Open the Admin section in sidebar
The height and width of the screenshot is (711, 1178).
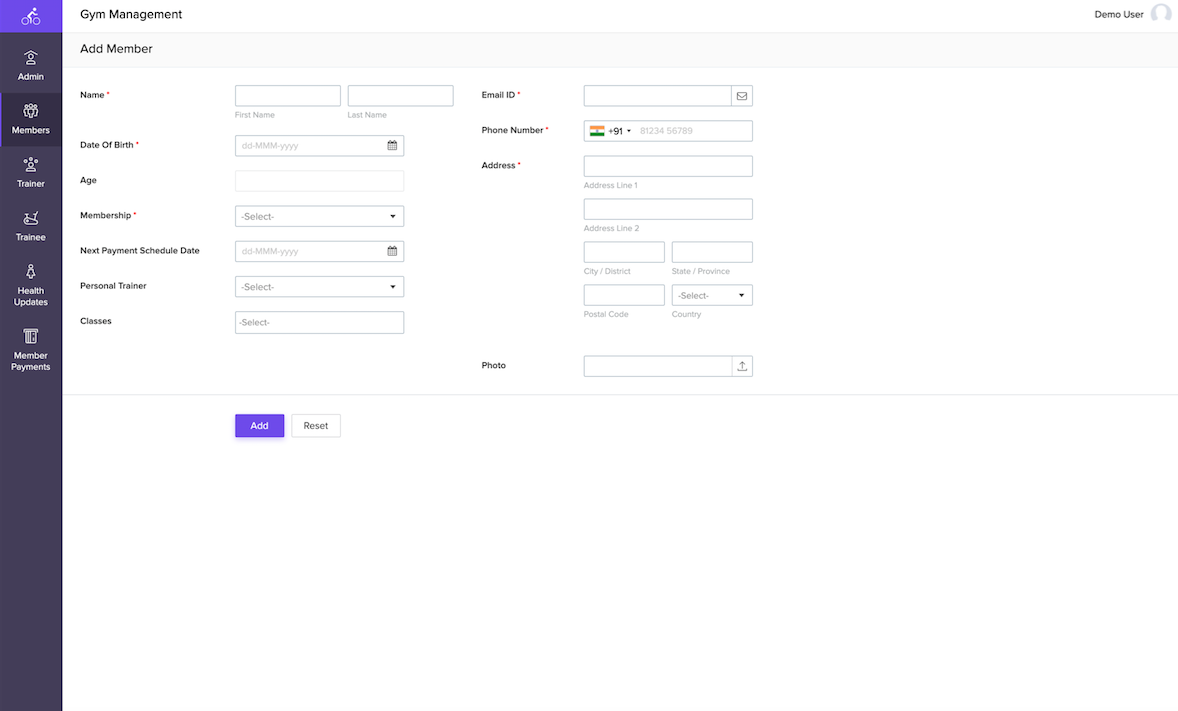(31, 66)
